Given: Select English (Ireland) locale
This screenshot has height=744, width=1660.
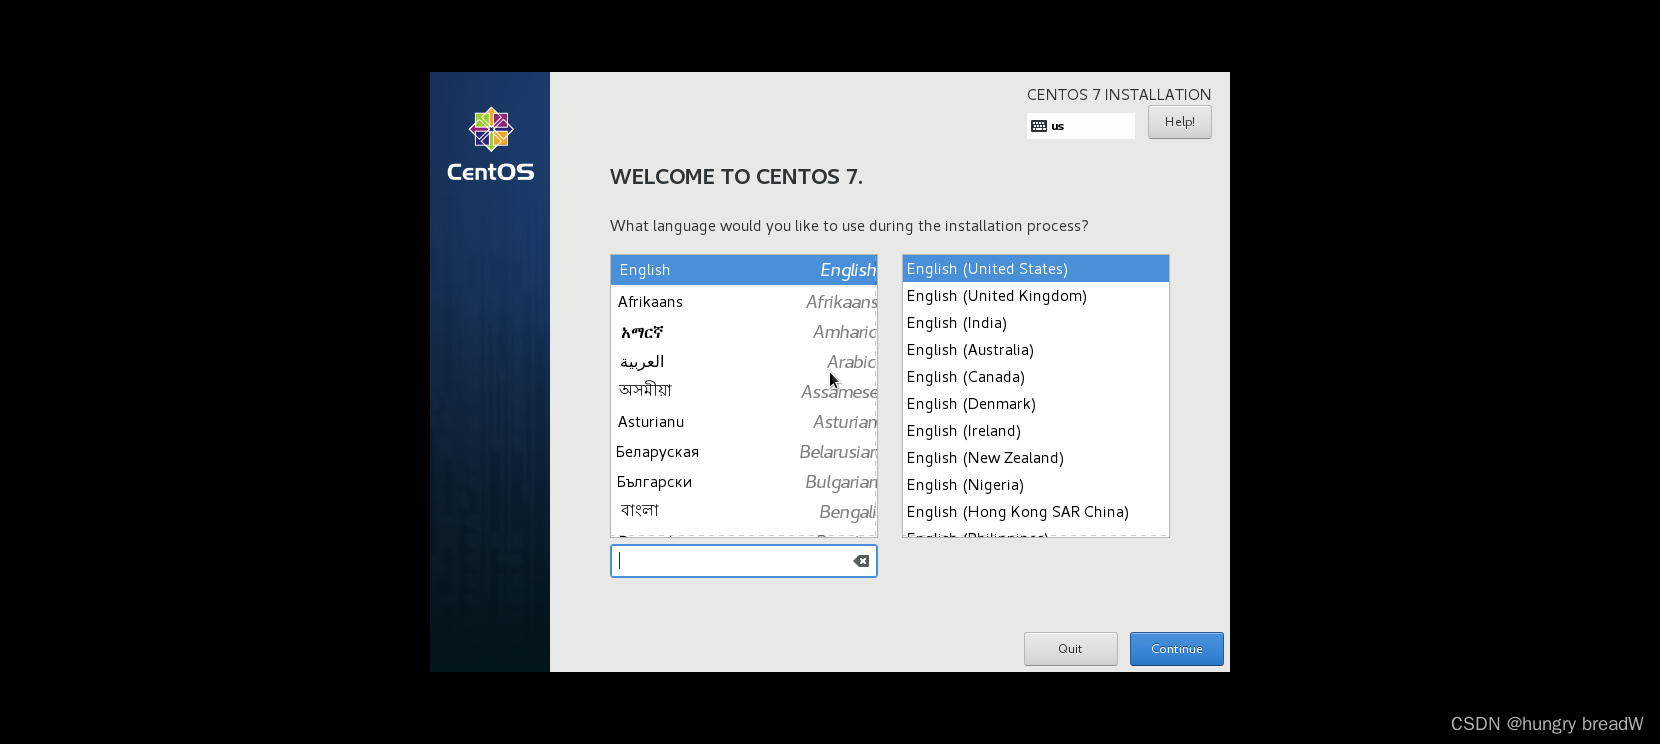Looking at the screenshot, I should point(1036,431).
